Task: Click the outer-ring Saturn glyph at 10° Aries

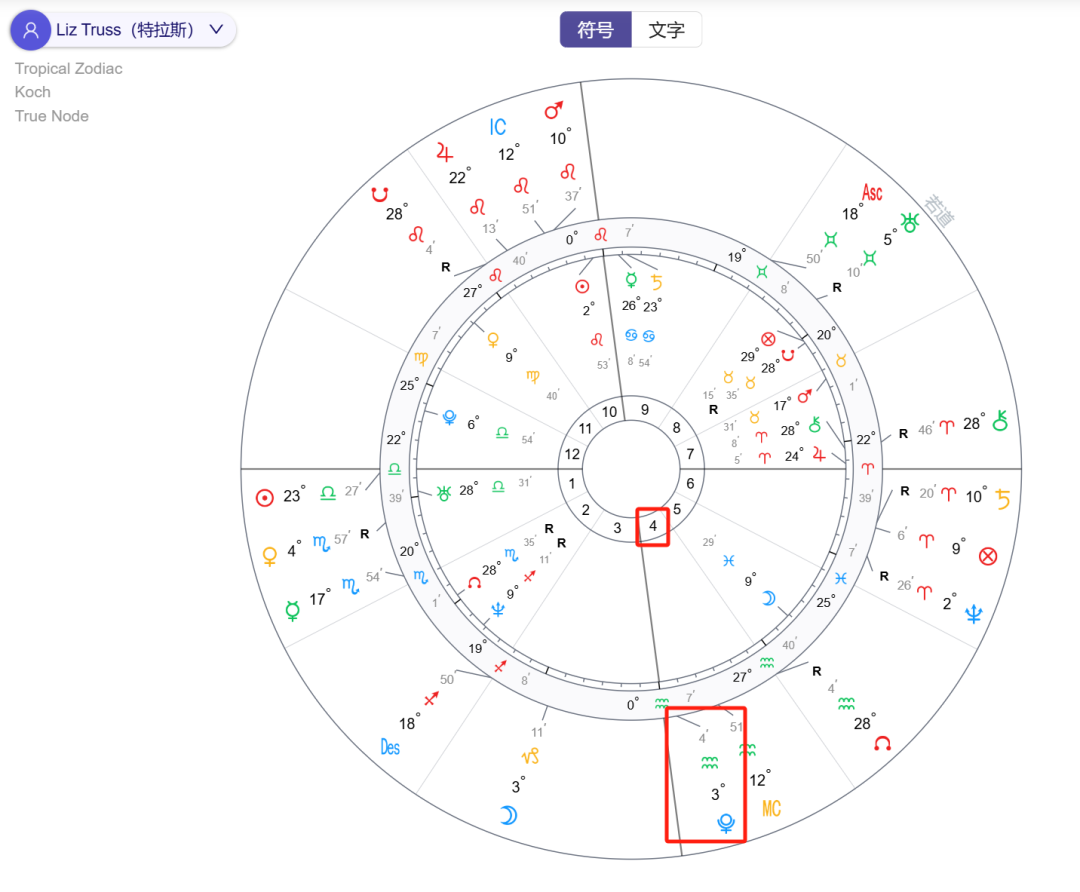Action: [x=1003, y=499]
